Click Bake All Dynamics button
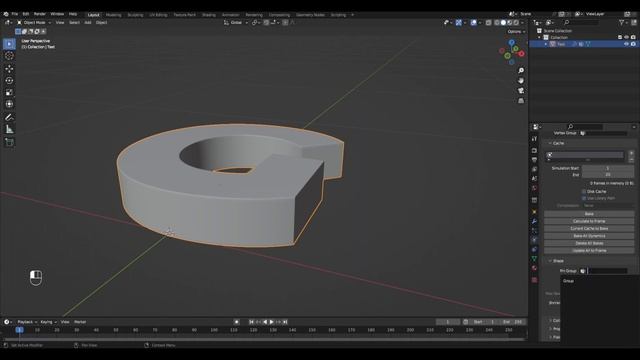Screen dimensions: 640x360 pyautogui.click(x=589, y=236)
